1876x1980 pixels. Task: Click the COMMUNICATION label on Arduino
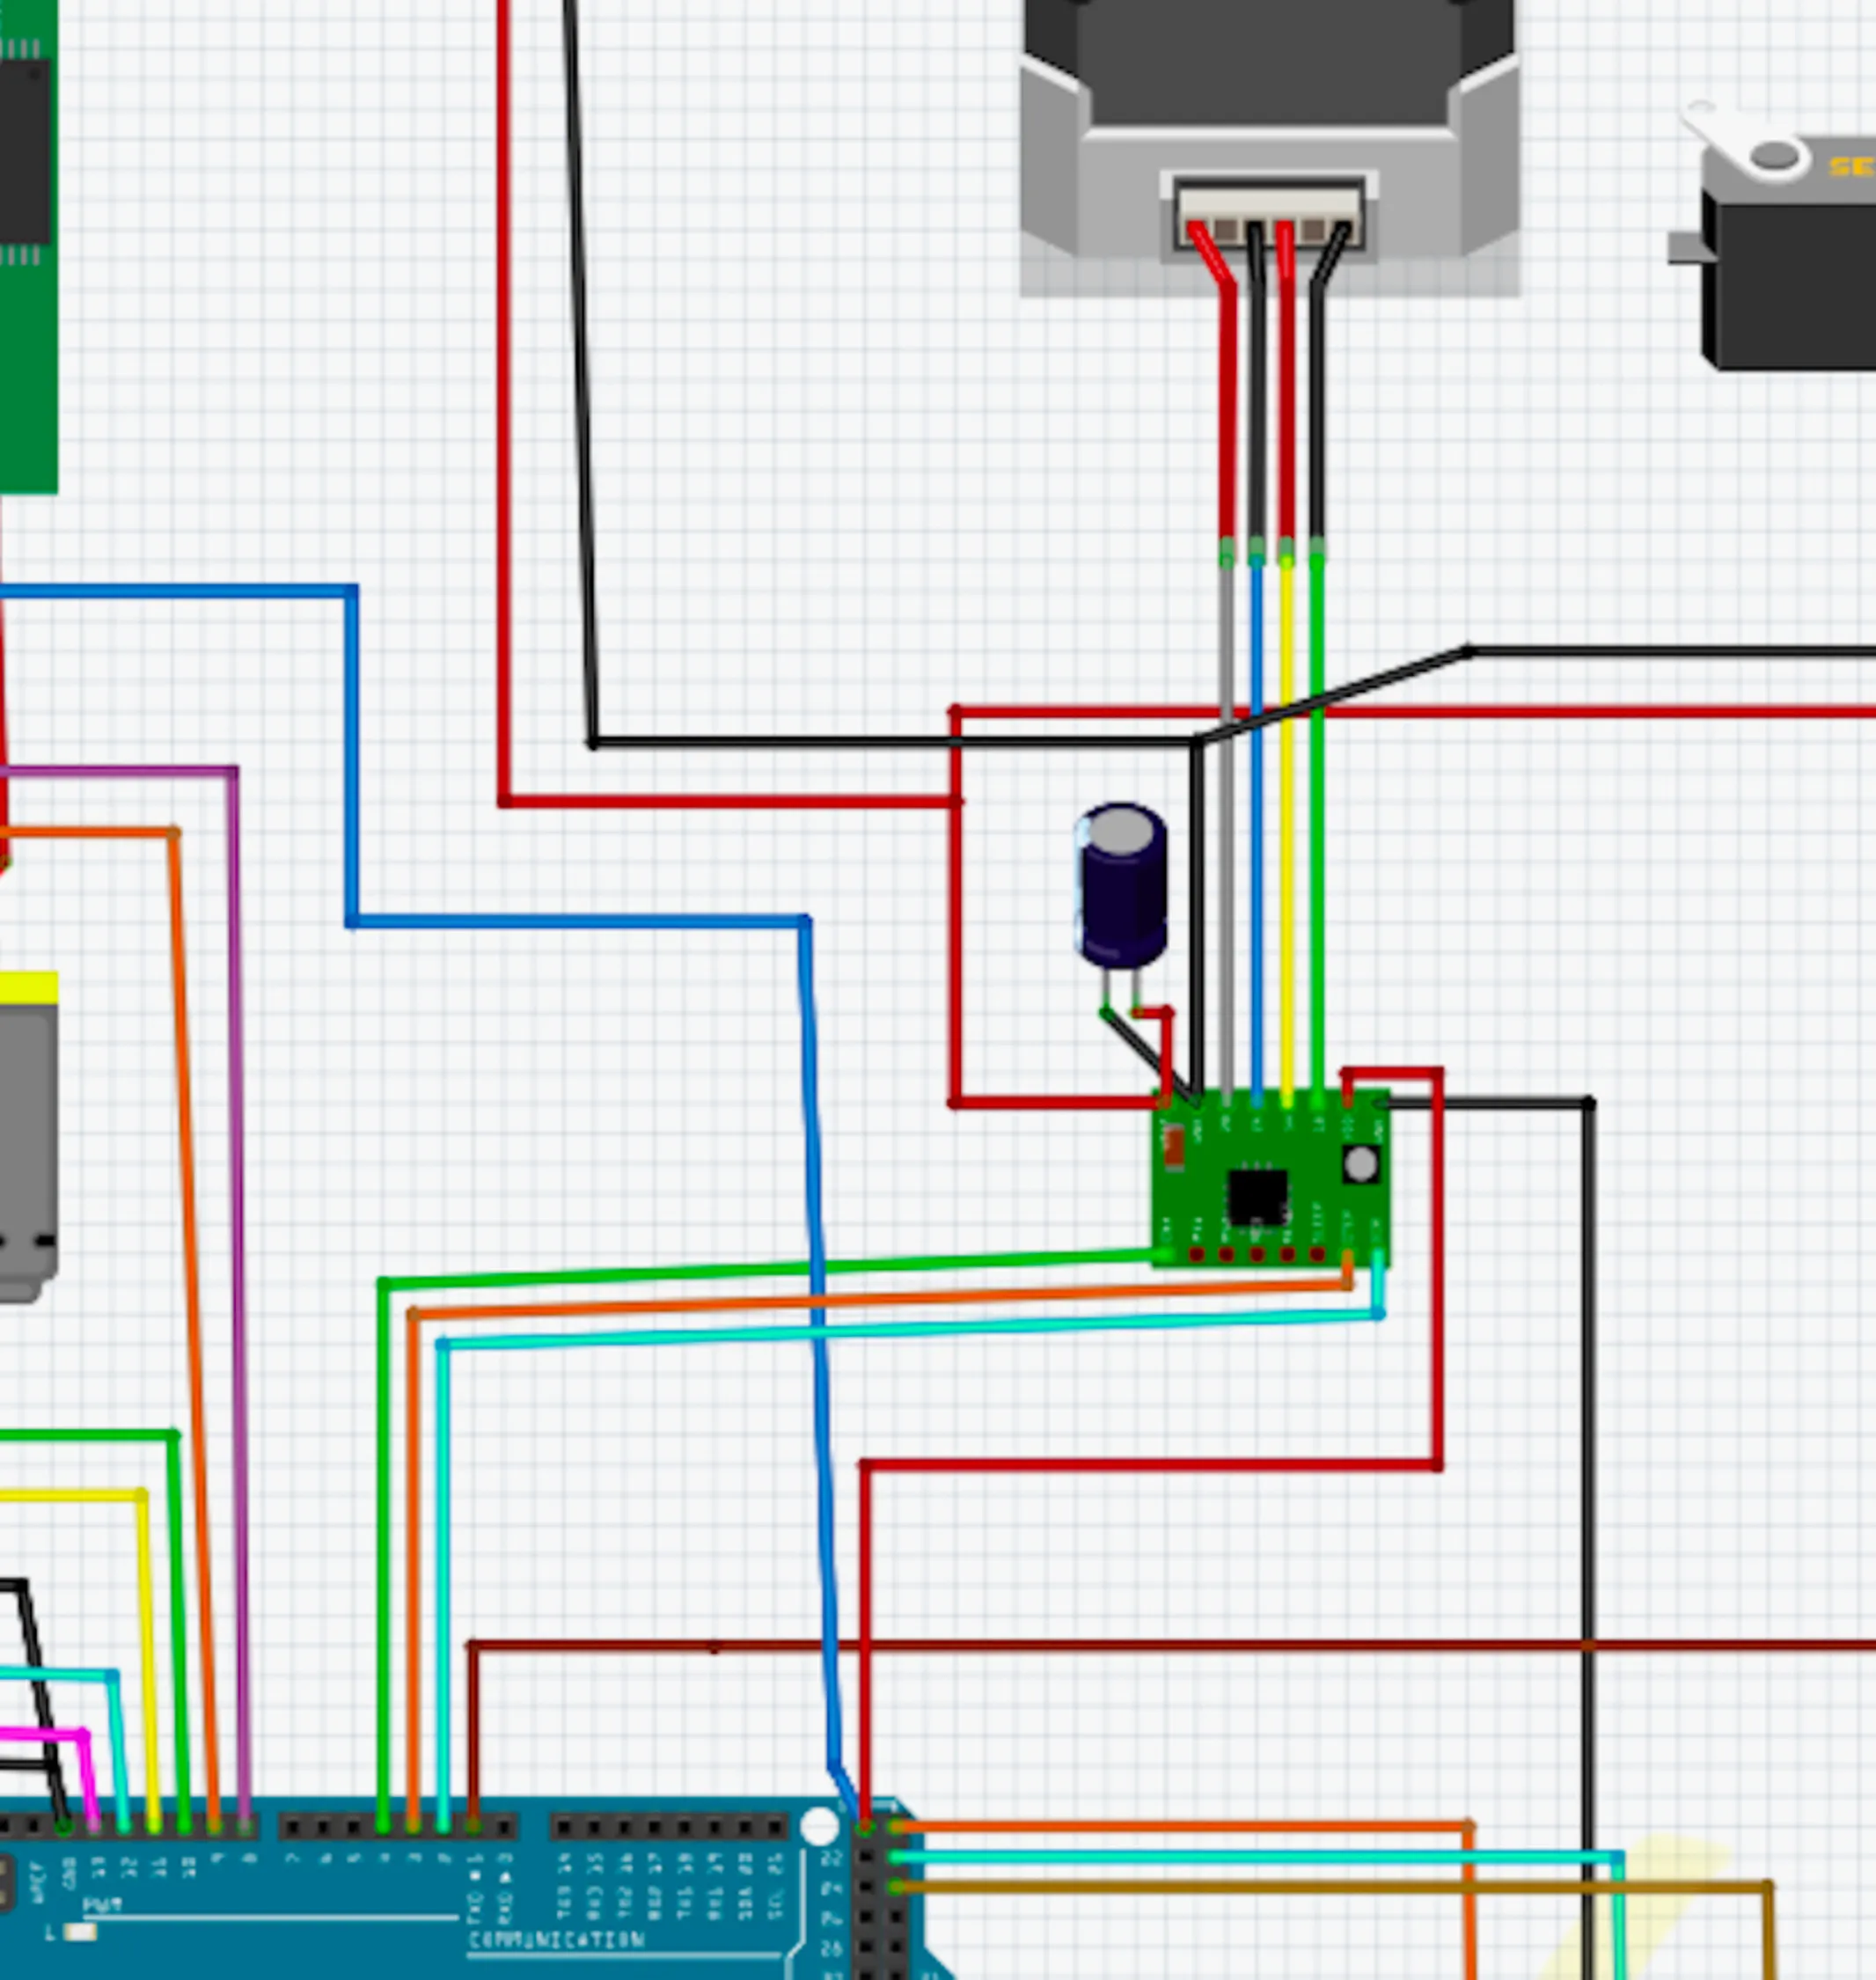[556, 1940]
